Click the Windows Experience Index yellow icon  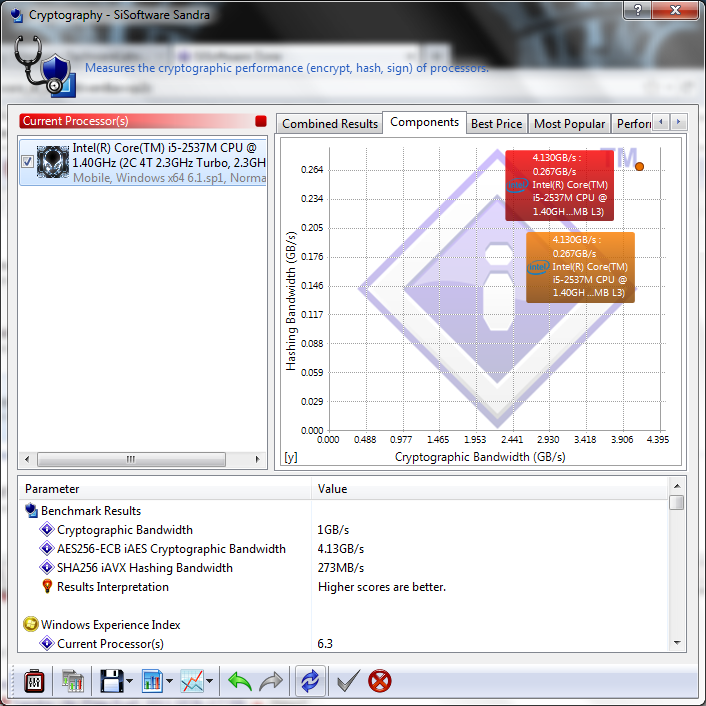(31, 624)
